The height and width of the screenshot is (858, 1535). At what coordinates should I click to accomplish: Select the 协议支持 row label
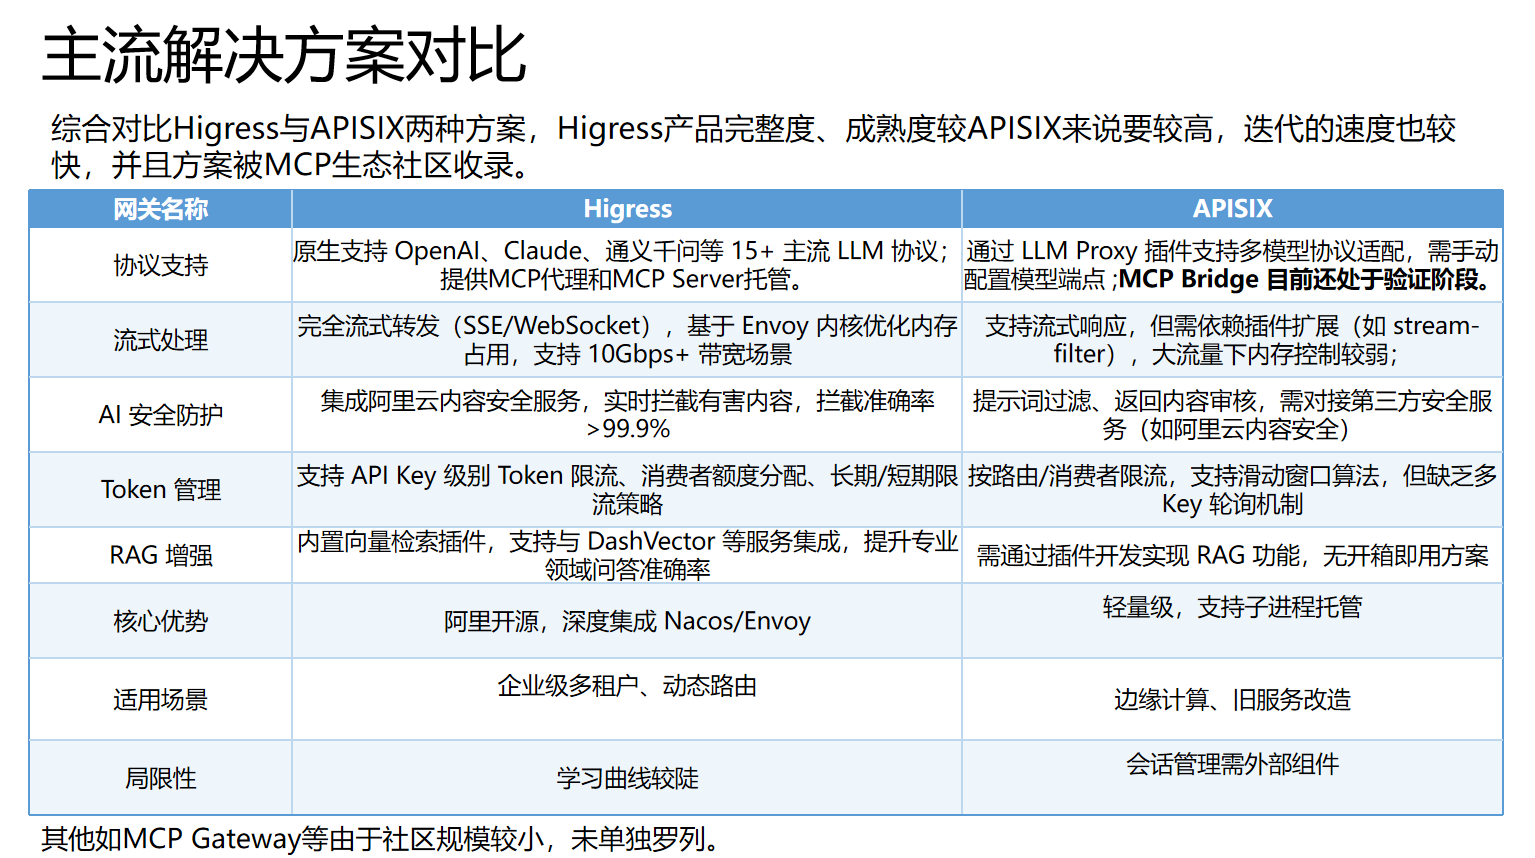click(160, 265)
